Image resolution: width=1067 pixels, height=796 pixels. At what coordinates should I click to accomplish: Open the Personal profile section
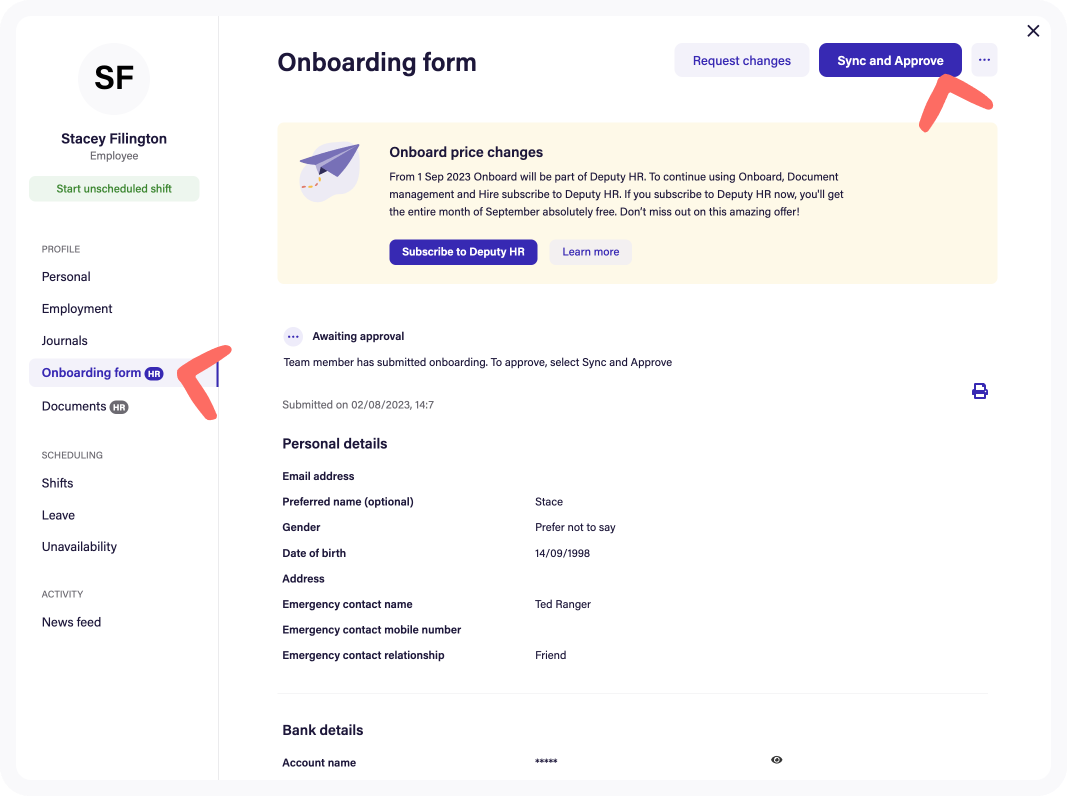66,277
